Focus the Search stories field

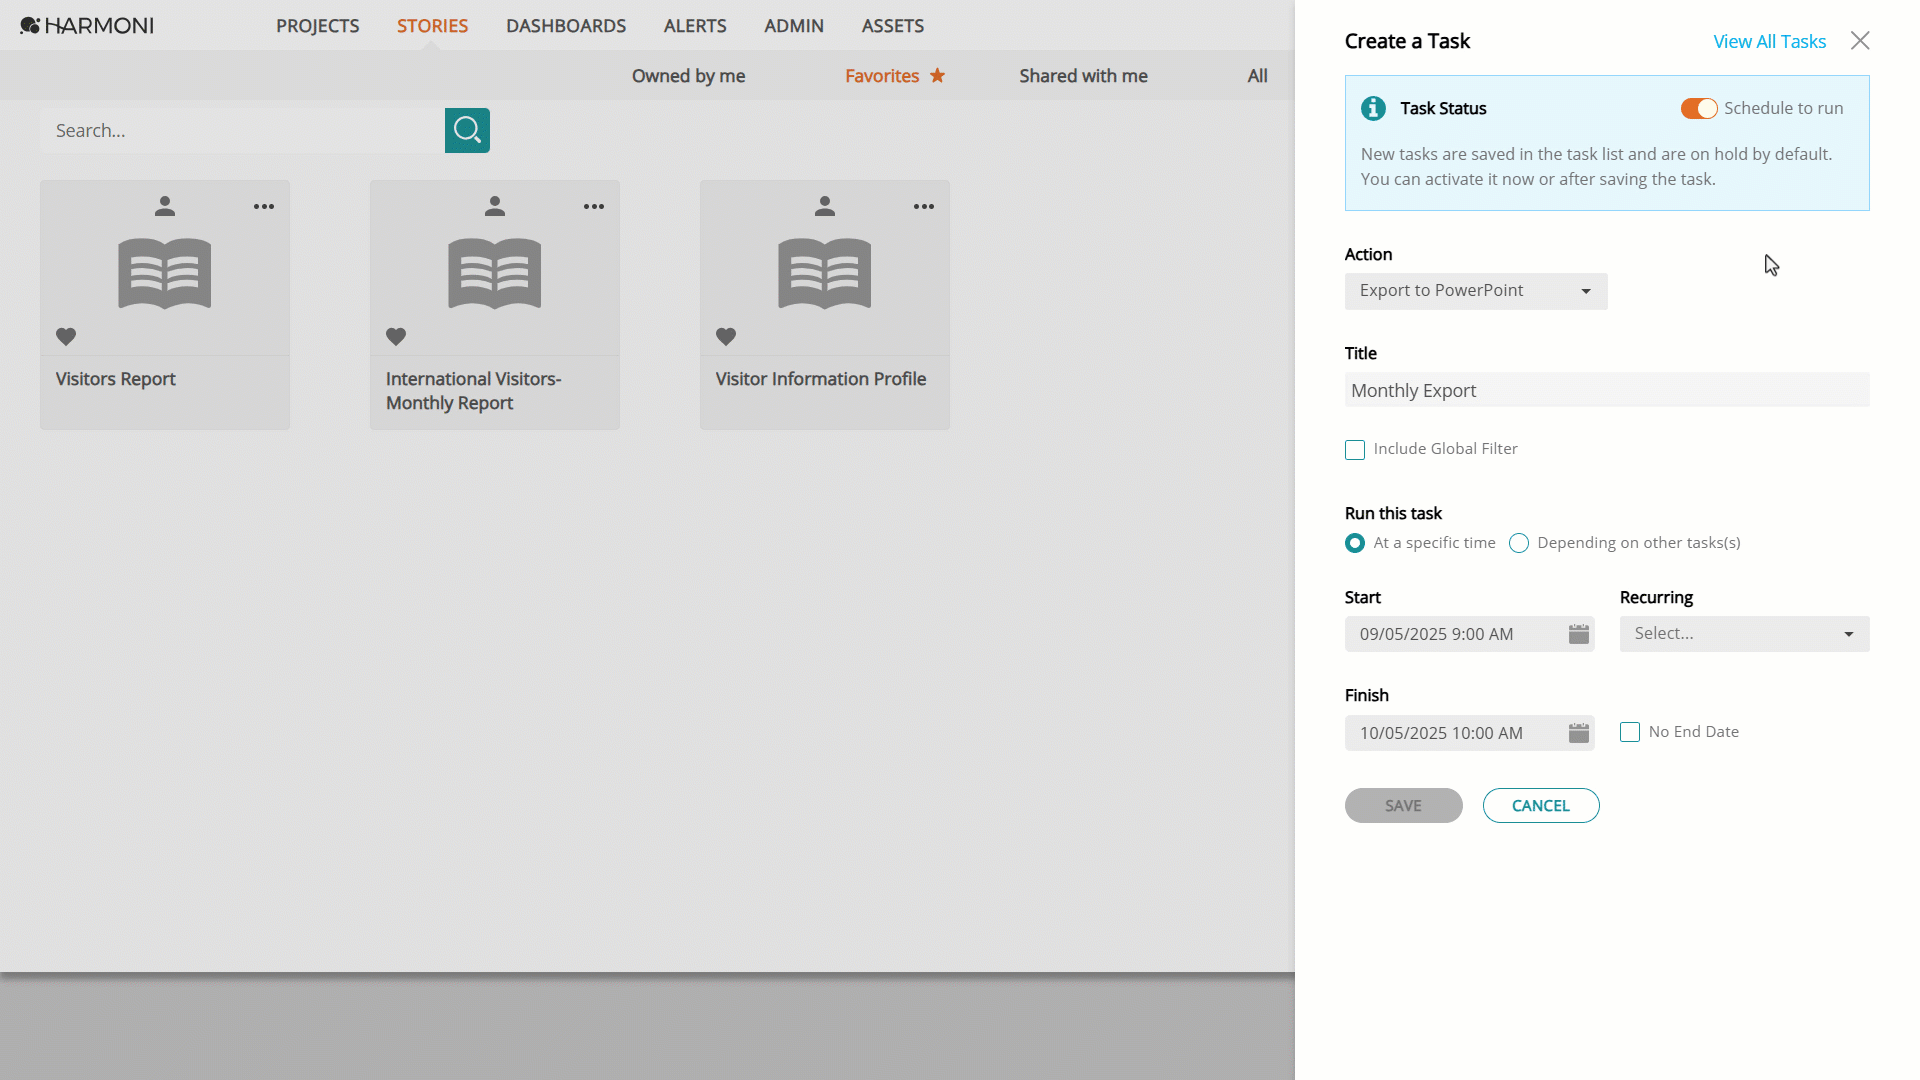point(242,131)
